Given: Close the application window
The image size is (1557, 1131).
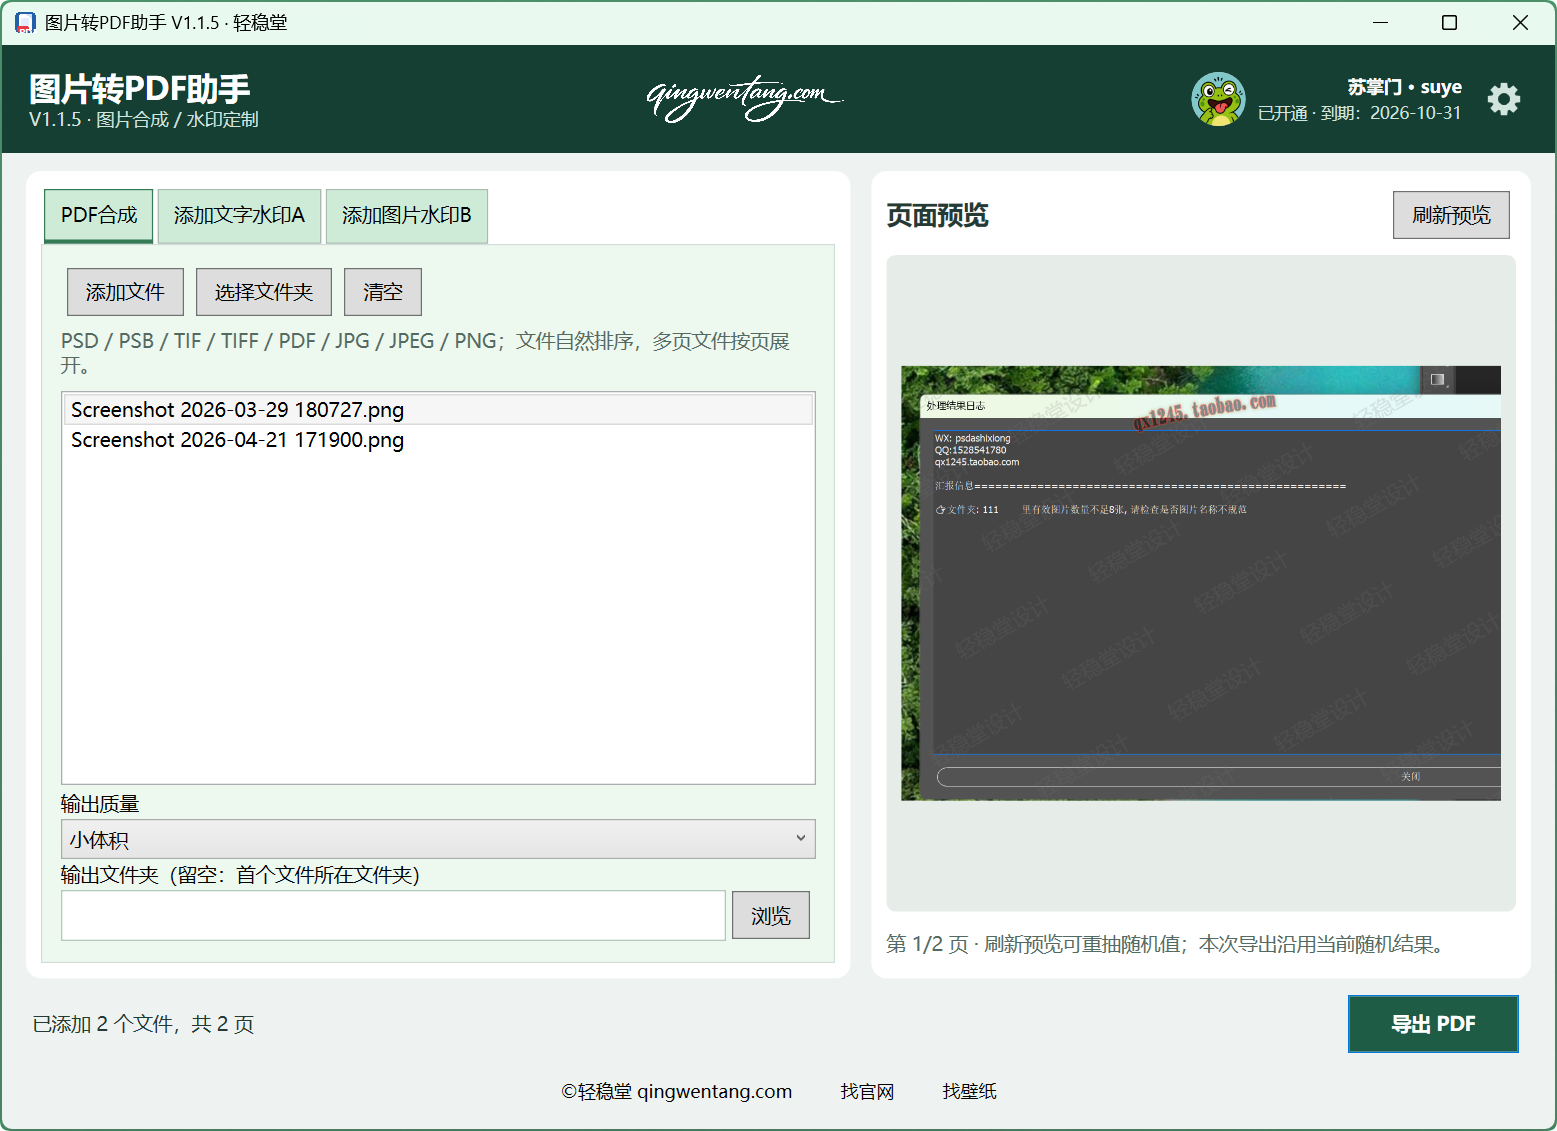Looking at the screenshot, I should [x=1520, y=22].
